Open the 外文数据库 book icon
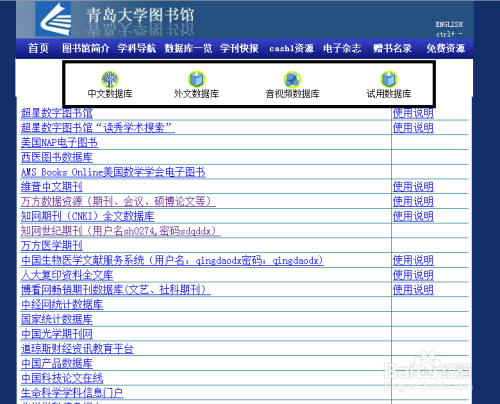This screenshot has height=404, width=500. [197, 79]
